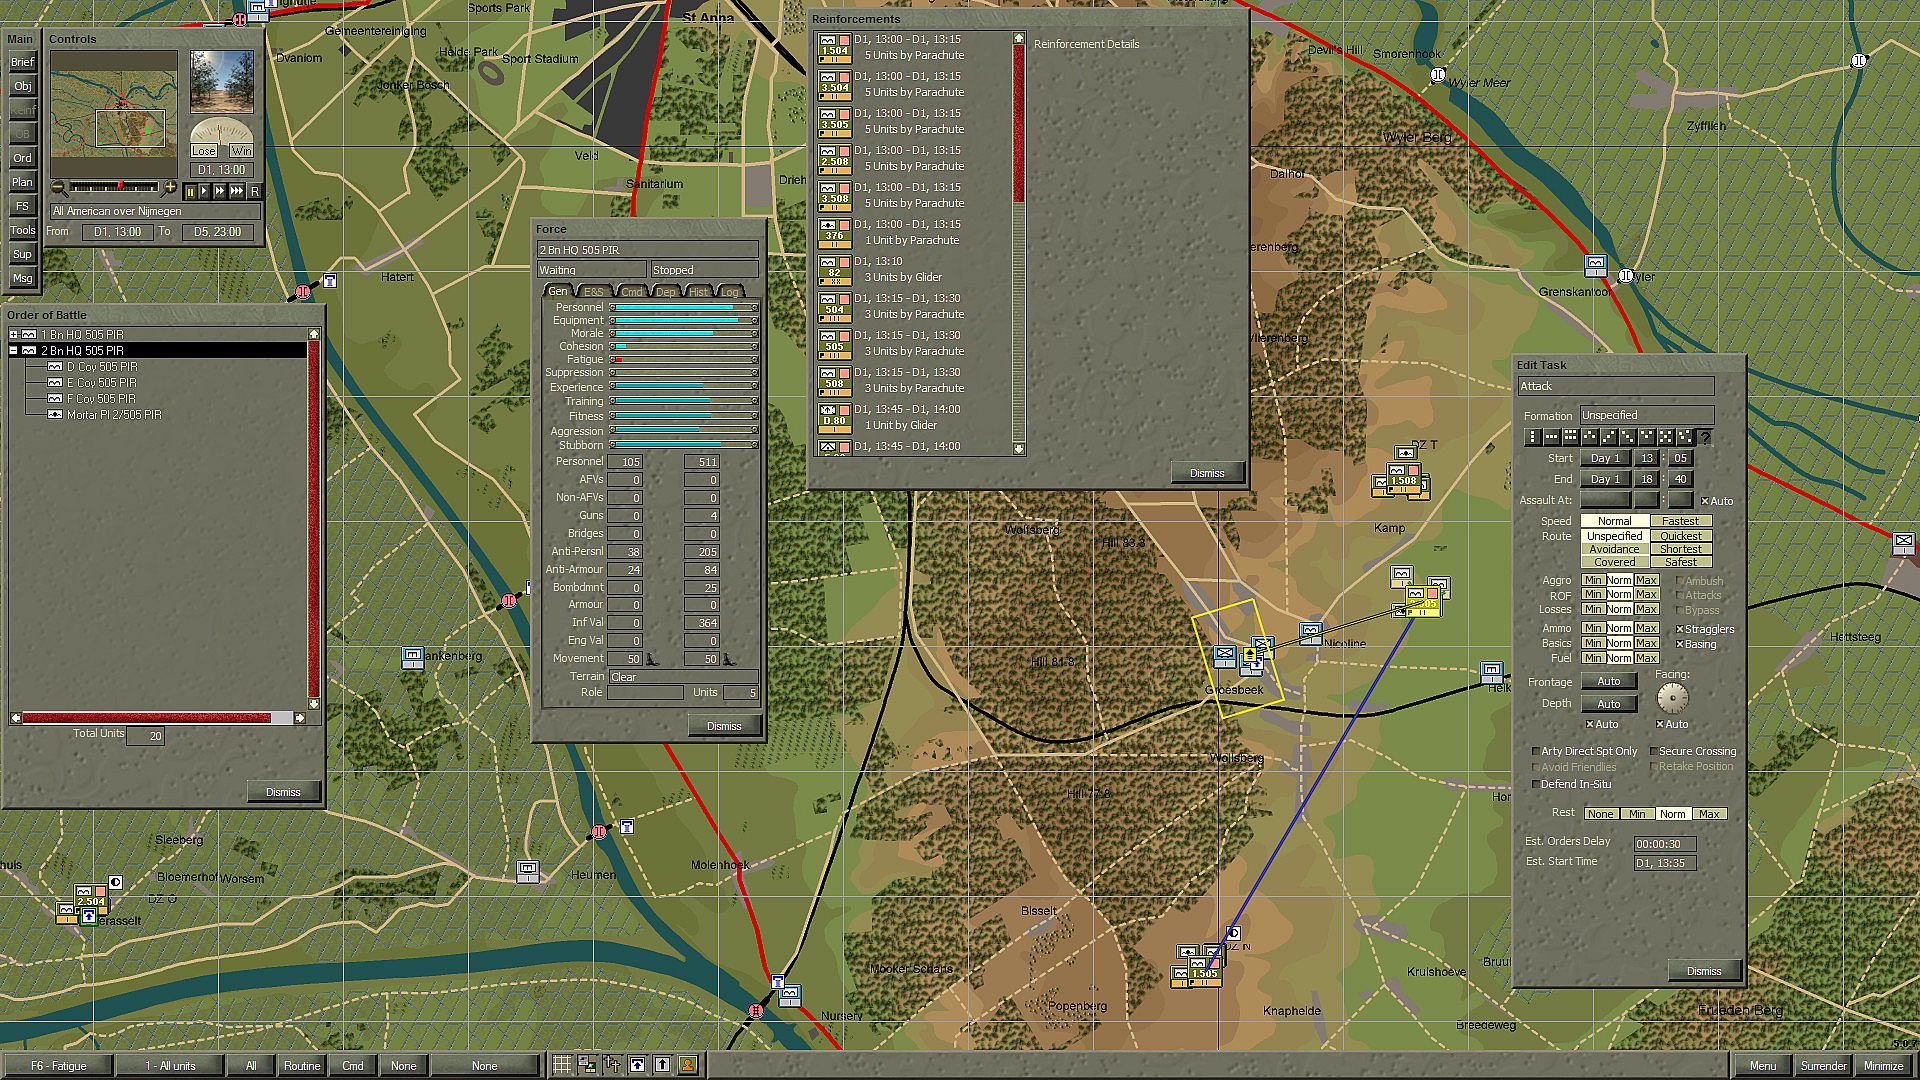Collapse the 2 Bn HQ 505 PIR tree node
The width and height of the screenshot is (1920, 1080).
point(14,351)
